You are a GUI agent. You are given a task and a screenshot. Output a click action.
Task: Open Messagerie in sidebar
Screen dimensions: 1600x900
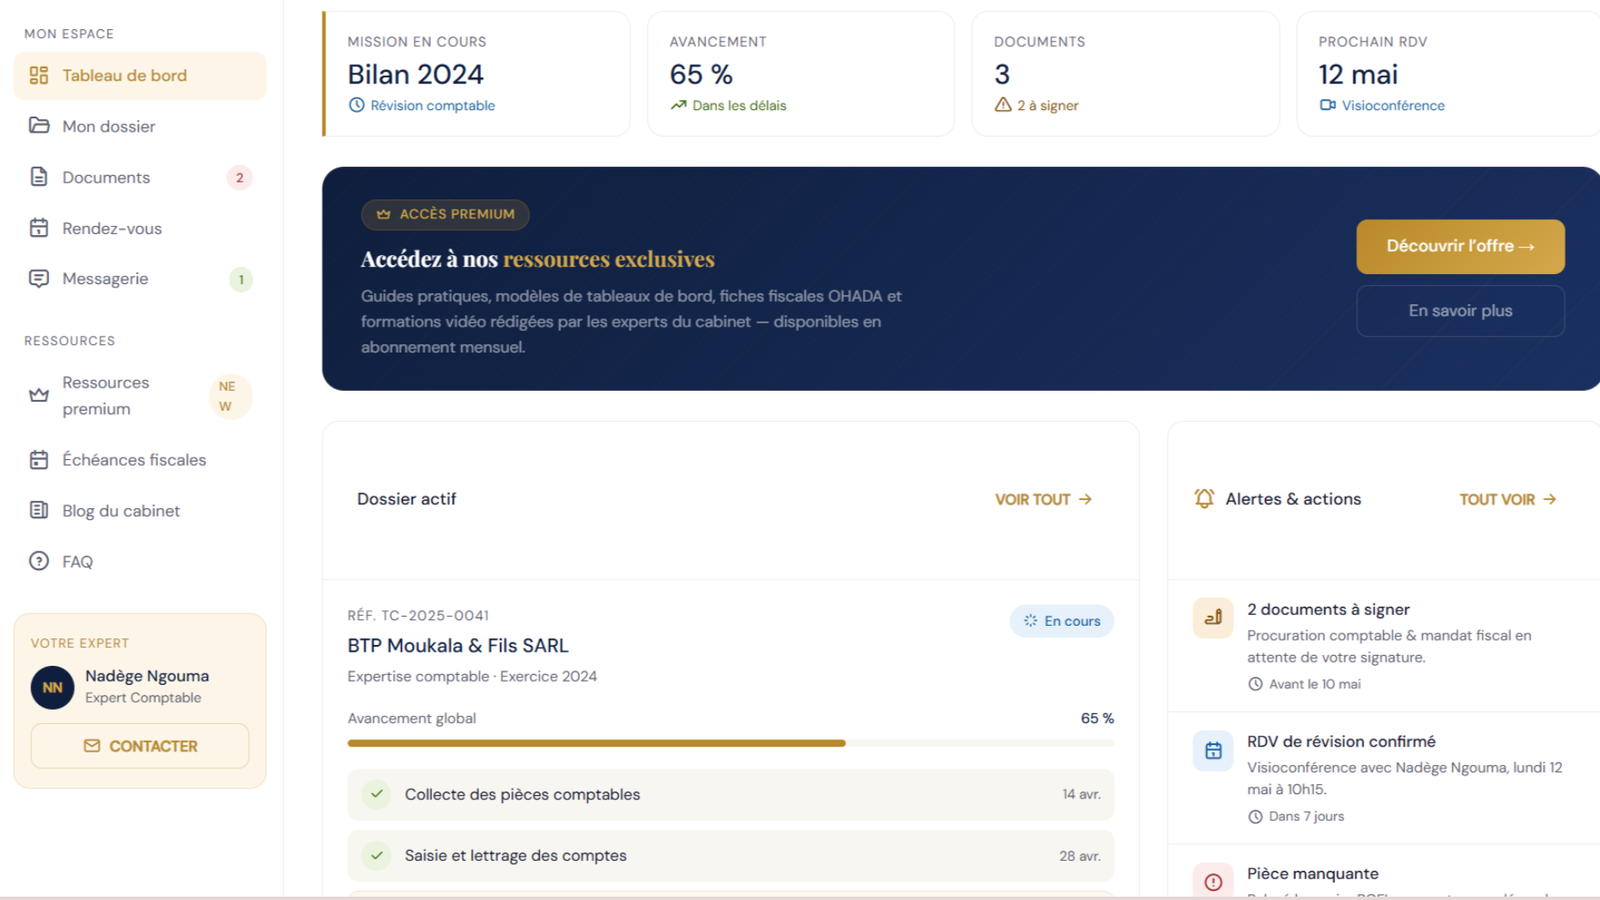click(140, 279)
